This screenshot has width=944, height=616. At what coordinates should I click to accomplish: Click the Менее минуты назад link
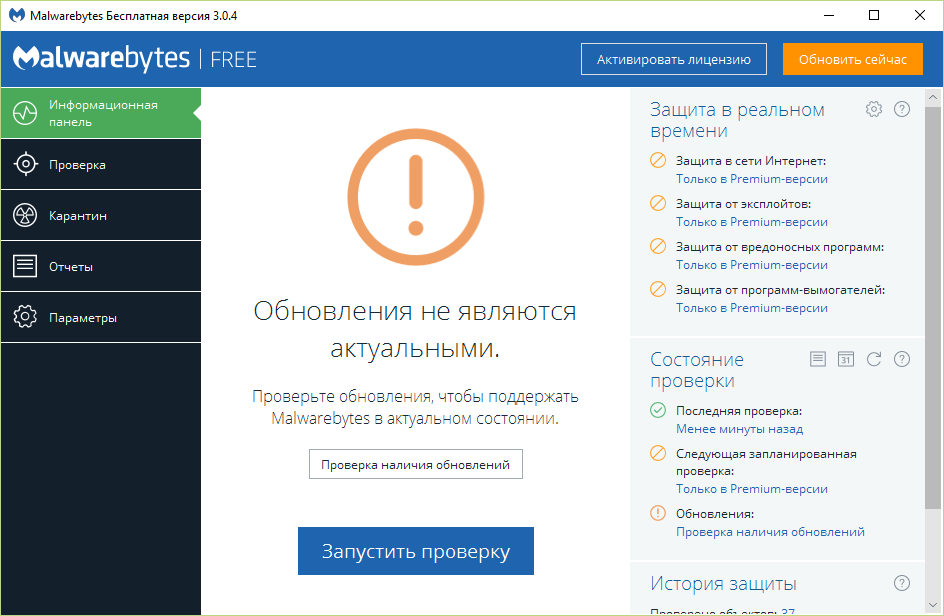coord(739,429)
